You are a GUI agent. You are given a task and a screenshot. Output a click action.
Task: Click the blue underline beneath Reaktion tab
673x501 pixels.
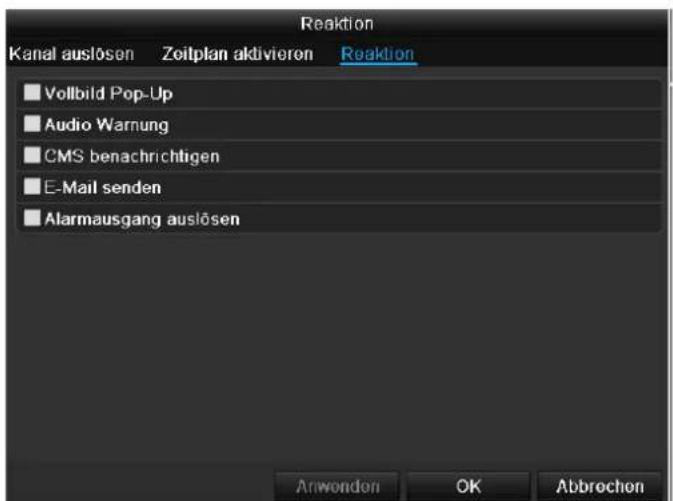click(379, 64)
